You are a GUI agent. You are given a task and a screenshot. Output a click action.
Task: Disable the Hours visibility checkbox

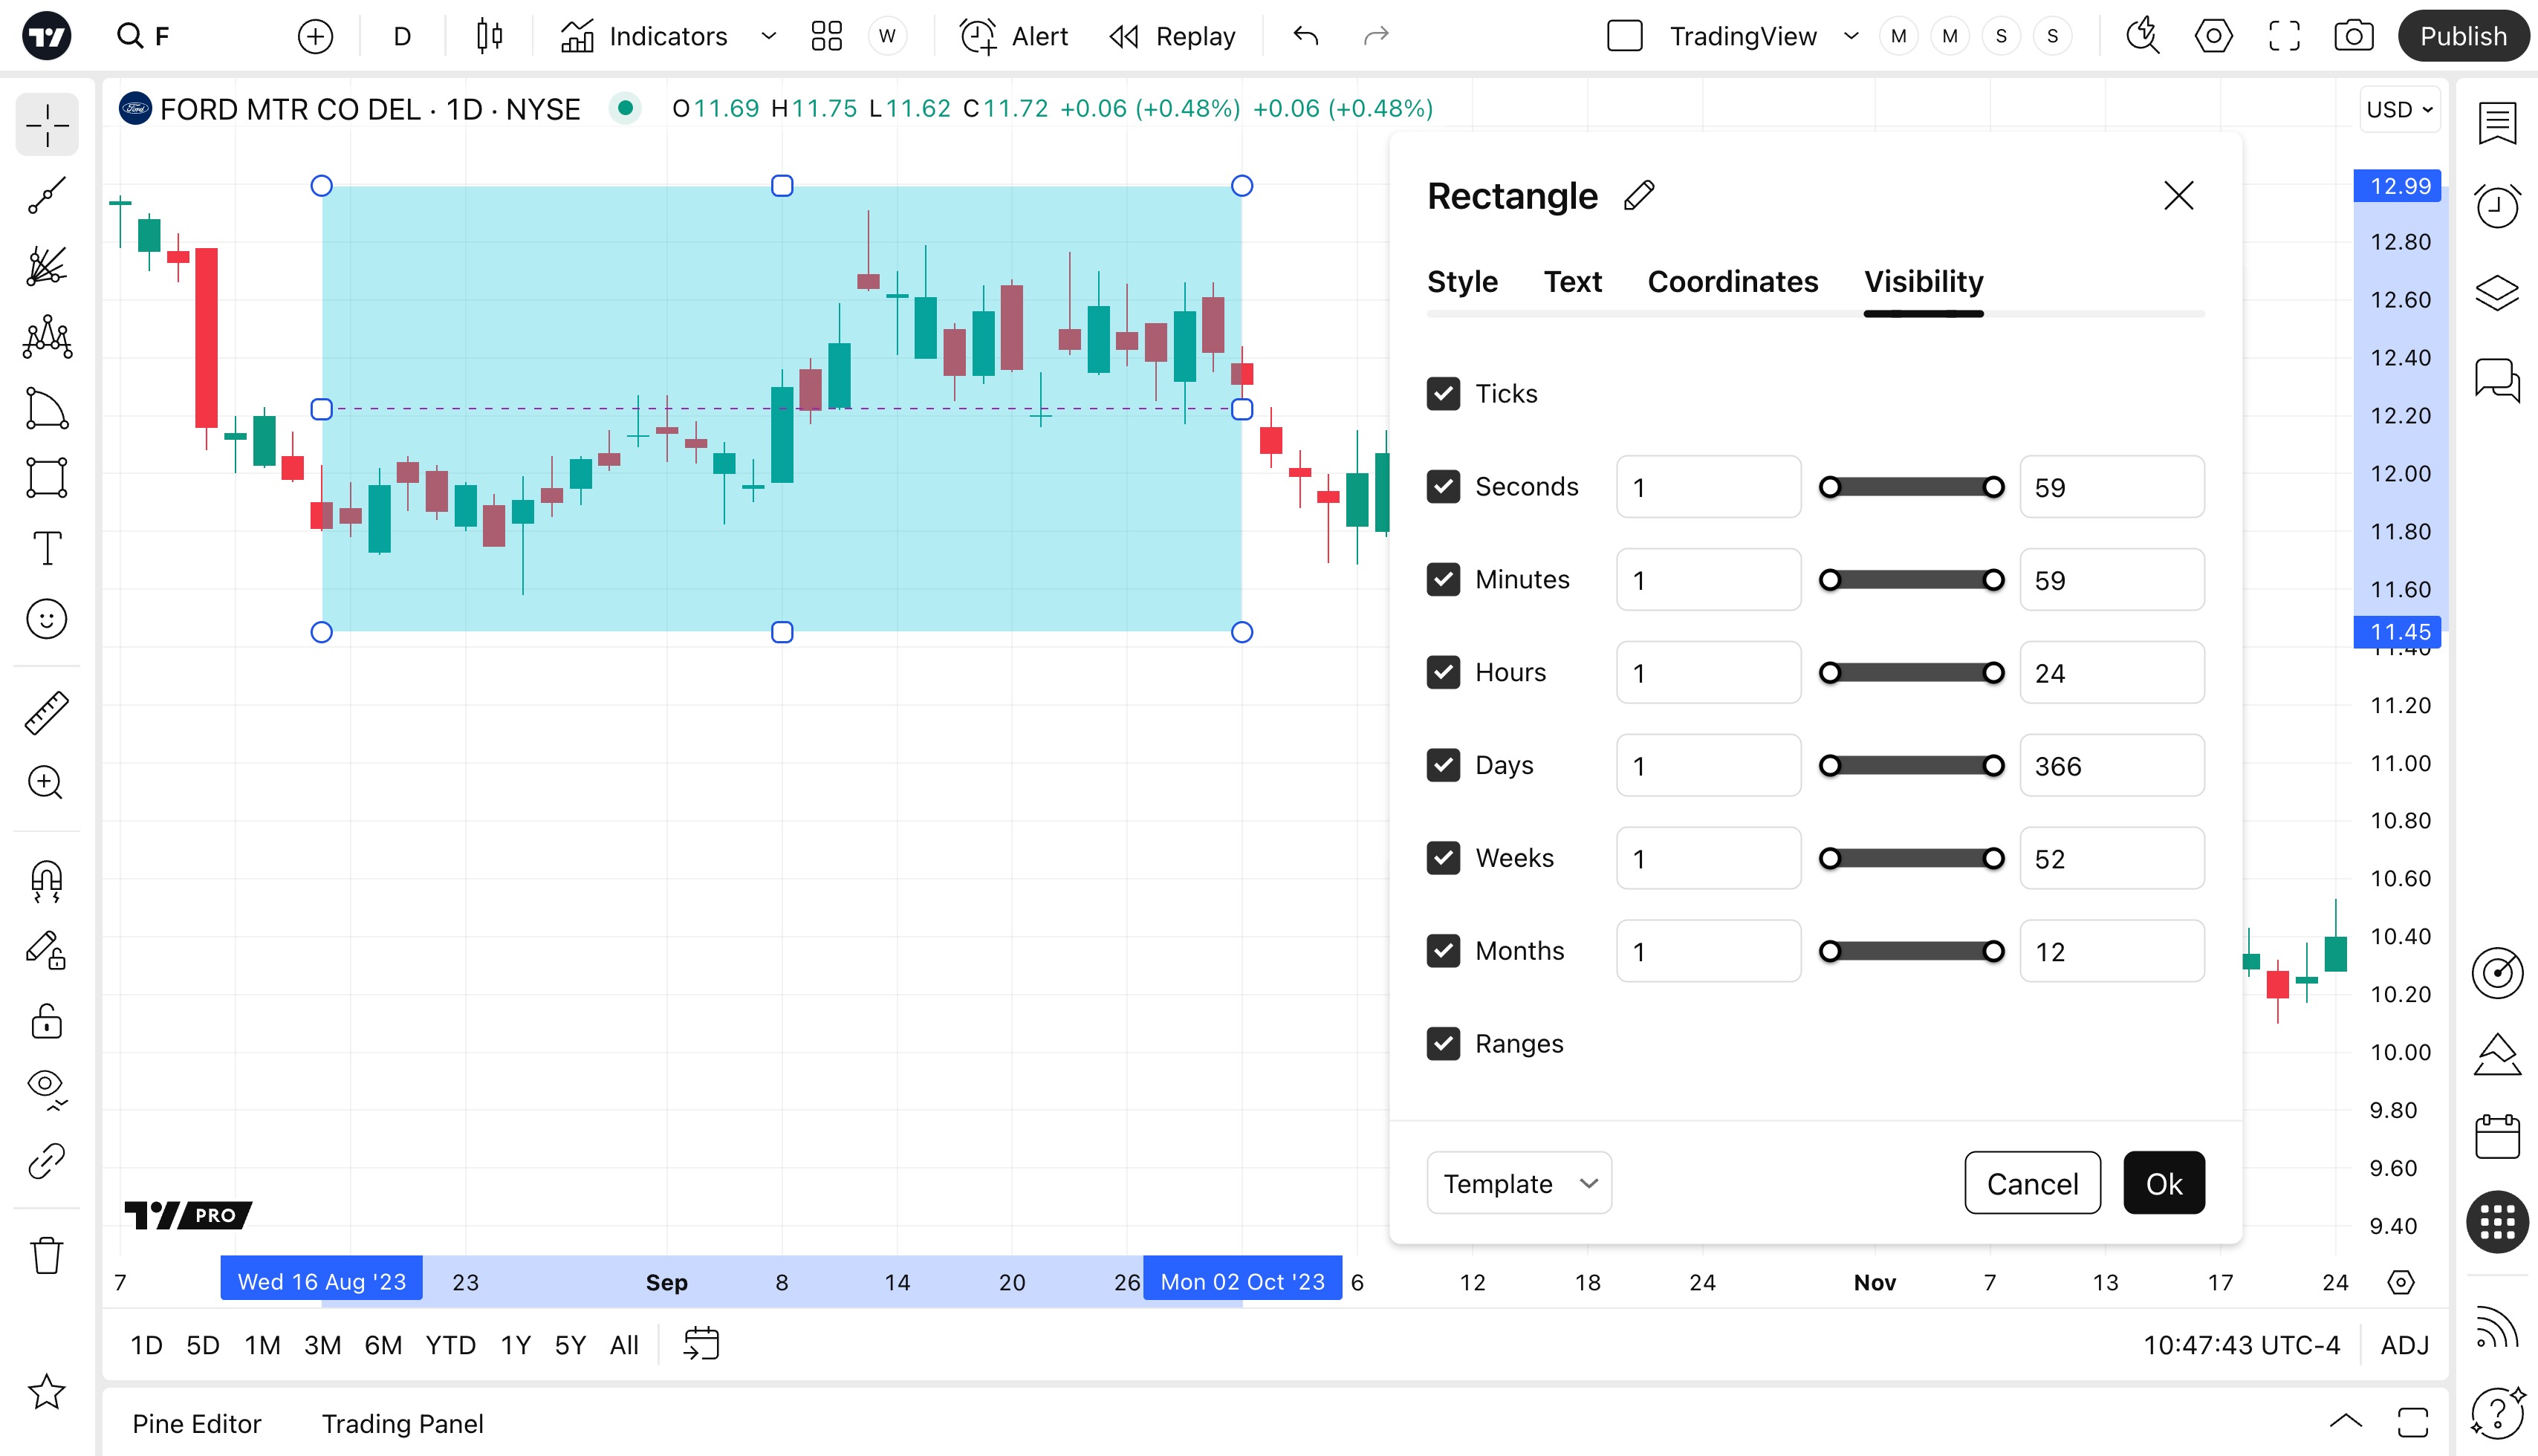[x=1443, y=672]
